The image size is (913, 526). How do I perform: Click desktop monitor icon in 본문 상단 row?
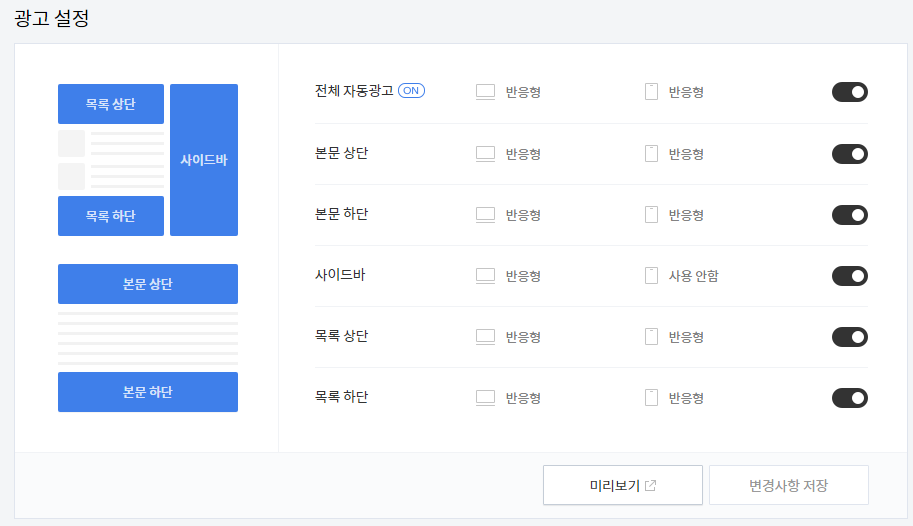tap(485, 154)
